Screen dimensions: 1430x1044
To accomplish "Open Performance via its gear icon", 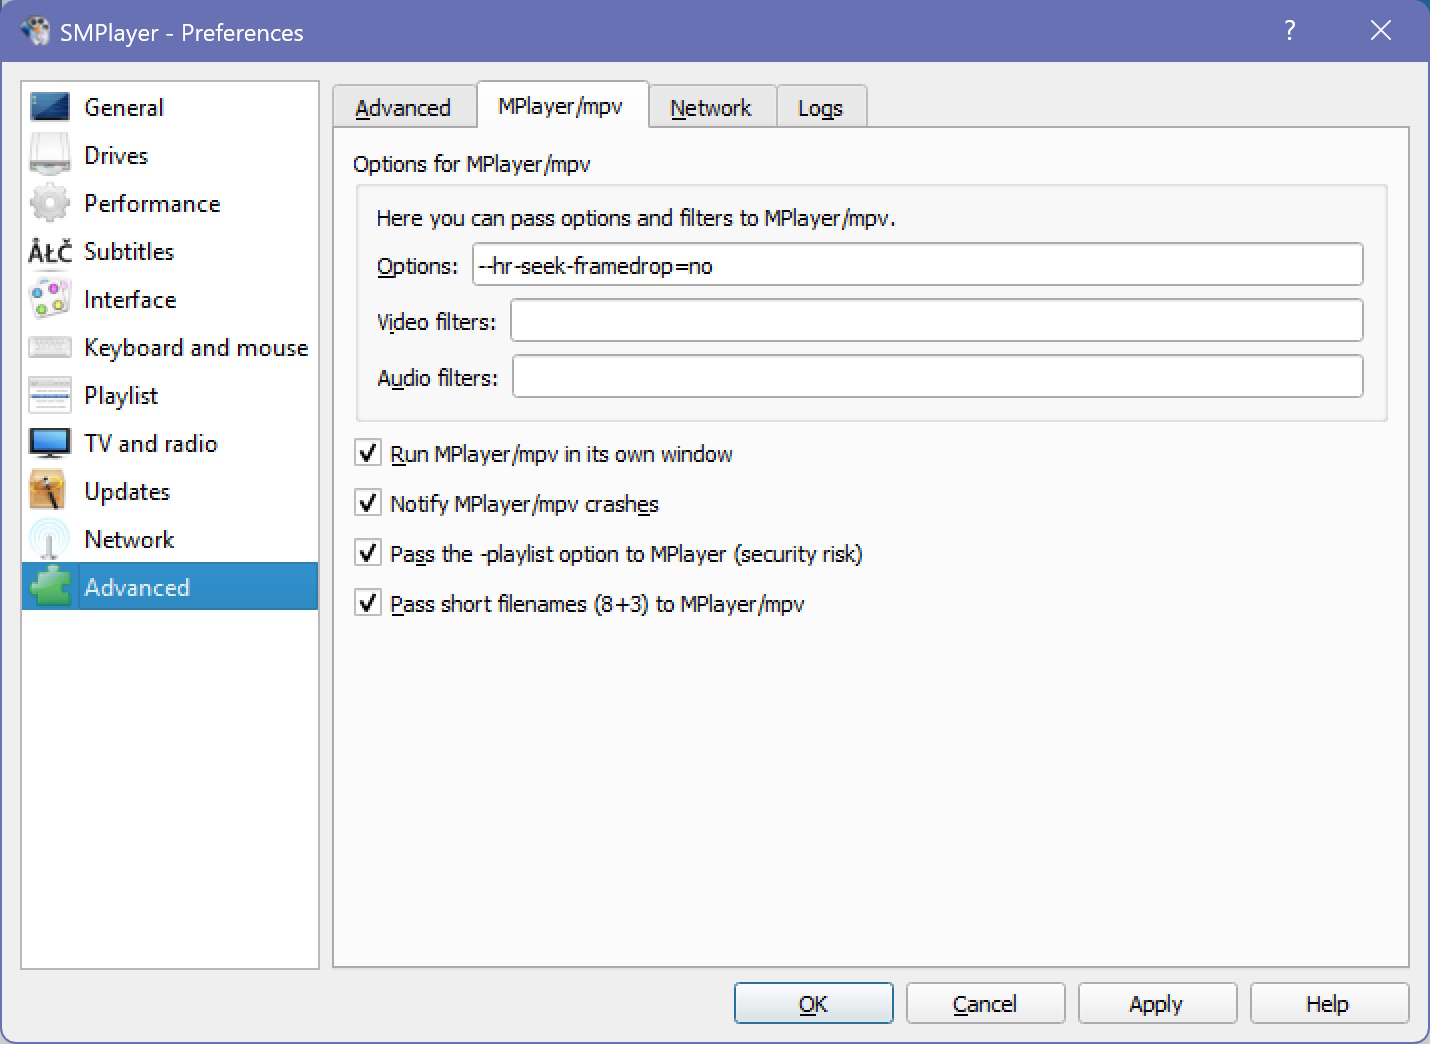I will coord(50,203).
